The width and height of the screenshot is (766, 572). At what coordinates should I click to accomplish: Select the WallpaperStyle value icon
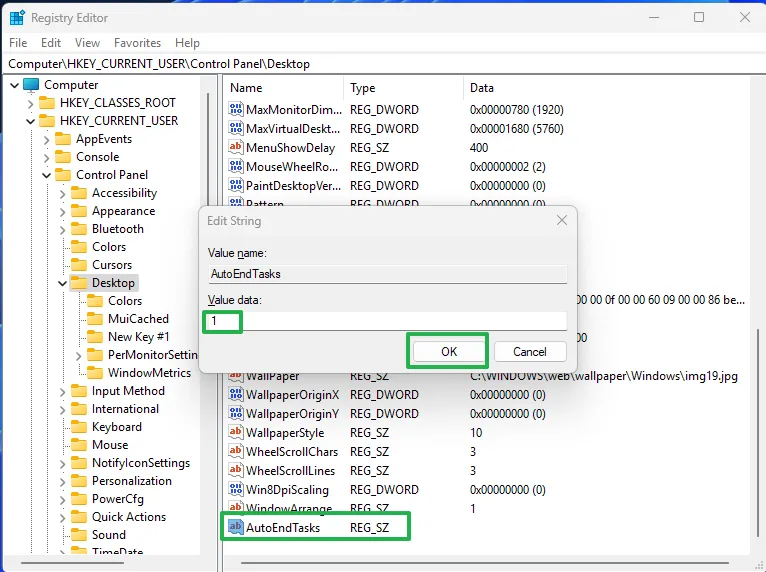tap(236, 433)
